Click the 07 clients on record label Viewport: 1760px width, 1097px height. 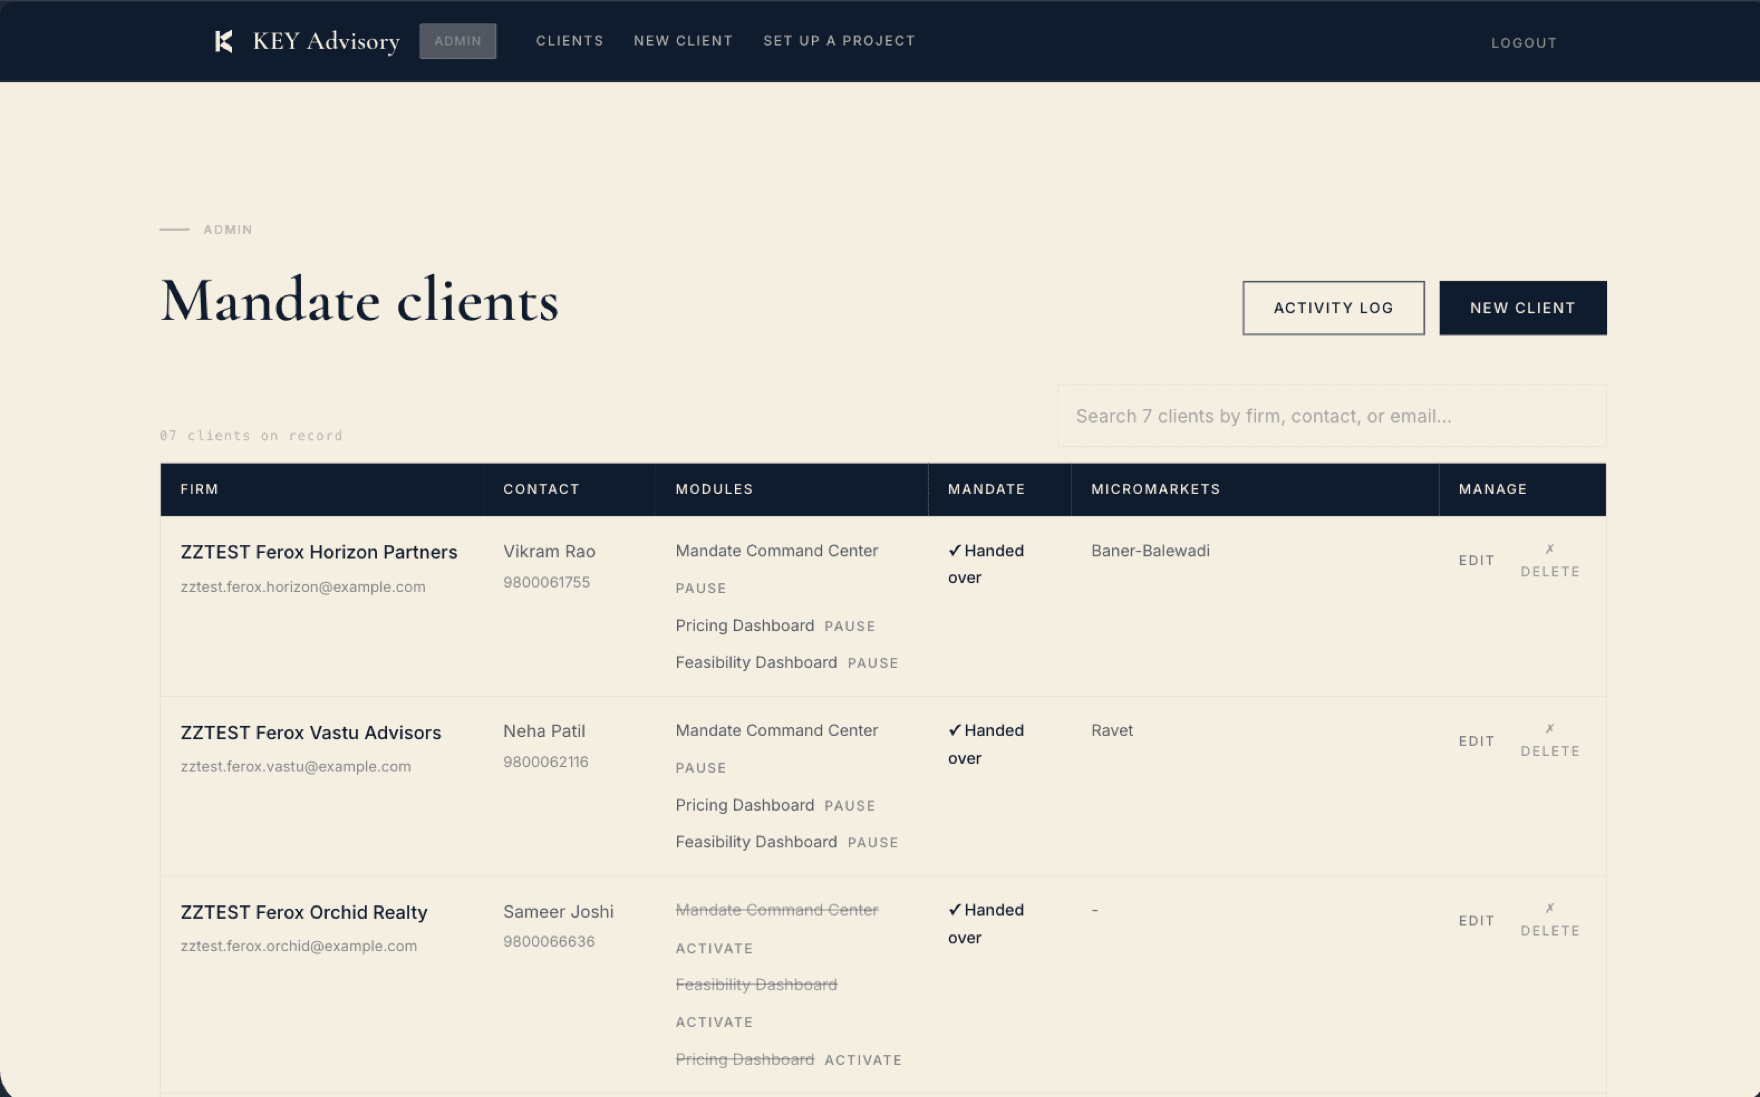(x=251, y=435)
